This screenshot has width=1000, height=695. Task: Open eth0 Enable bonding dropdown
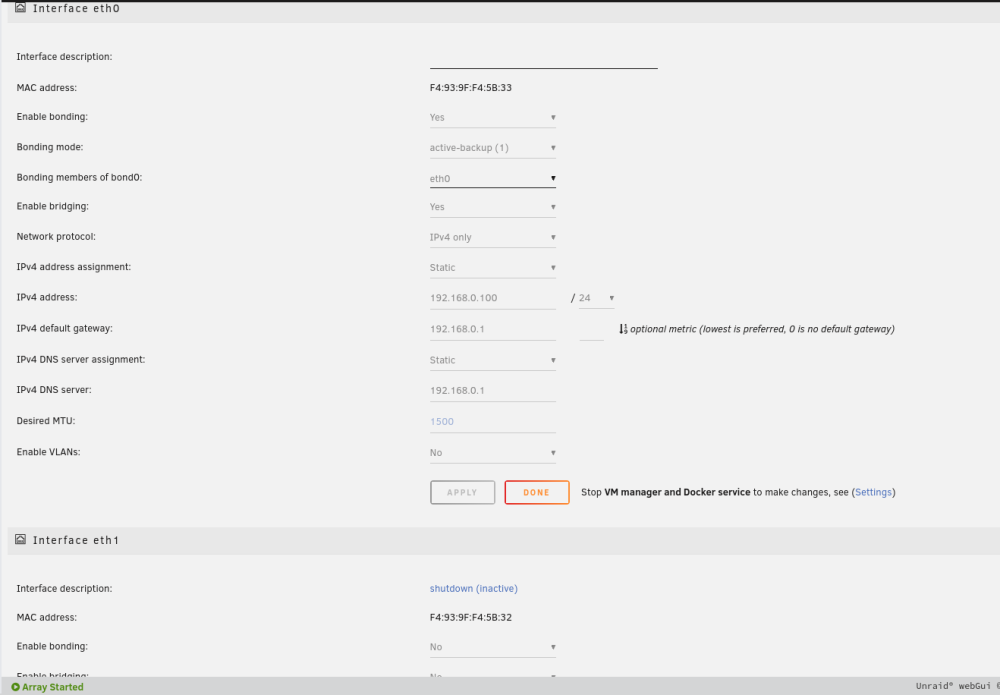(x=492, y=117)
